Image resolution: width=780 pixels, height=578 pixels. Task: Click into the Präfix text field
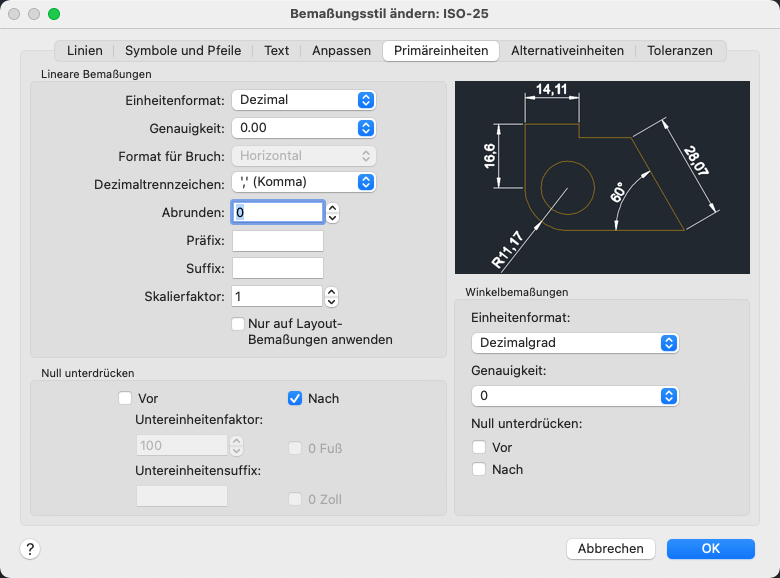[x=278, y=241]
